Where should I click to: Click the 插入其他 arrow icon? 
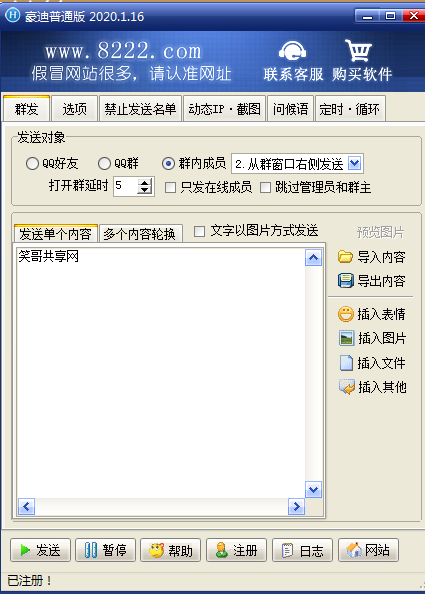tap(346, 387)
